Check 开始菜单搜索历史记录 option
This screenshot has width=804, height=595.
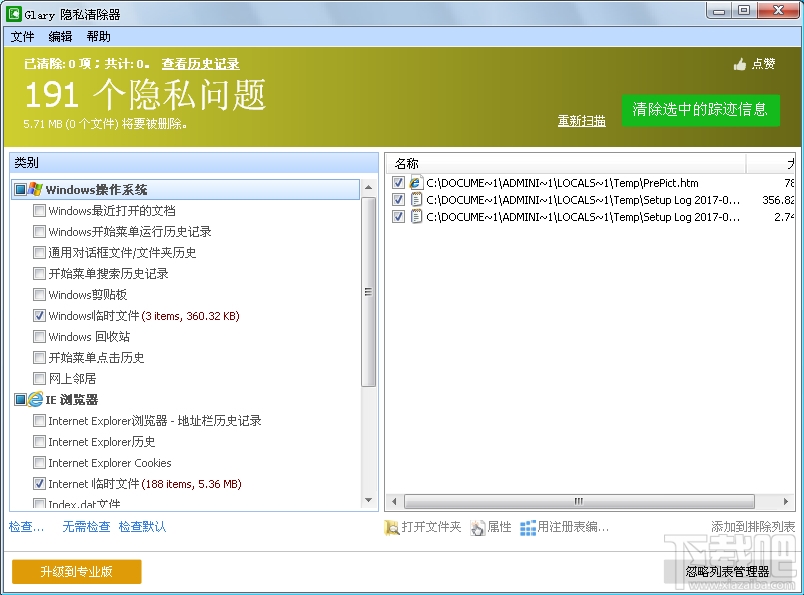point(39,274)
